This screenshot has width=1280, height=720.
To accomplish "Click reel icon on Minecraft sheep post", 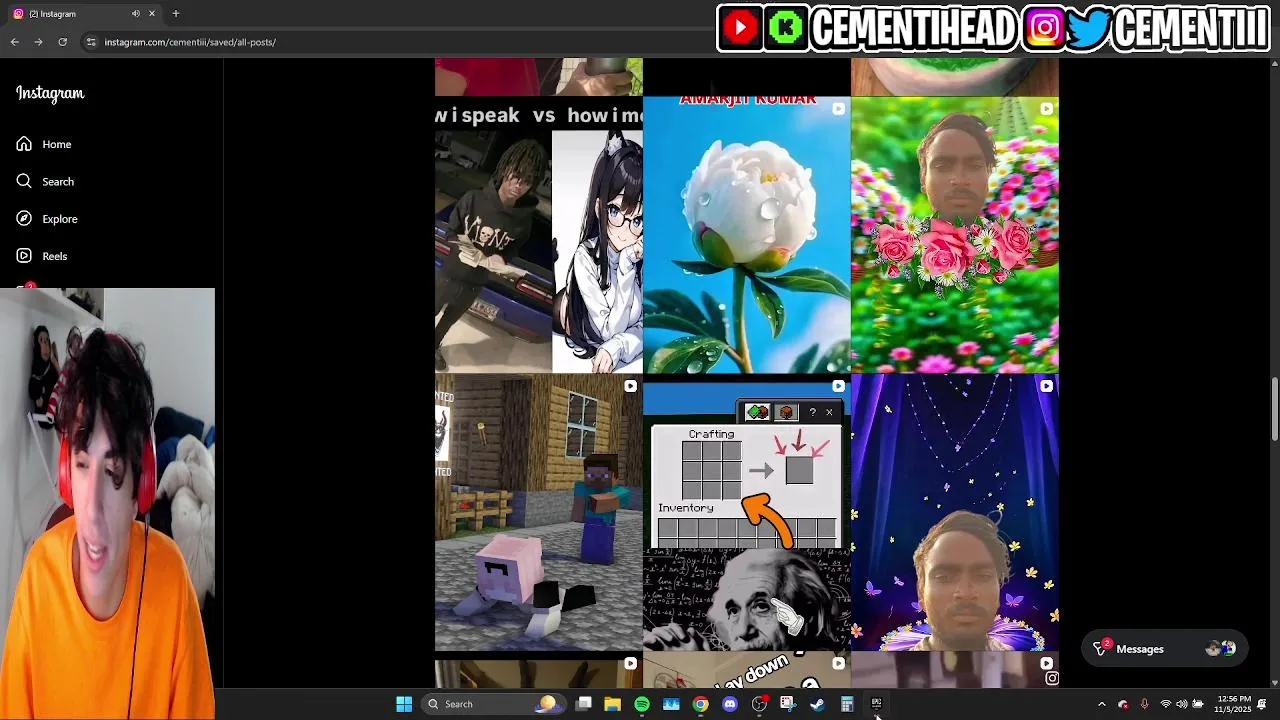I will point(630,387).
